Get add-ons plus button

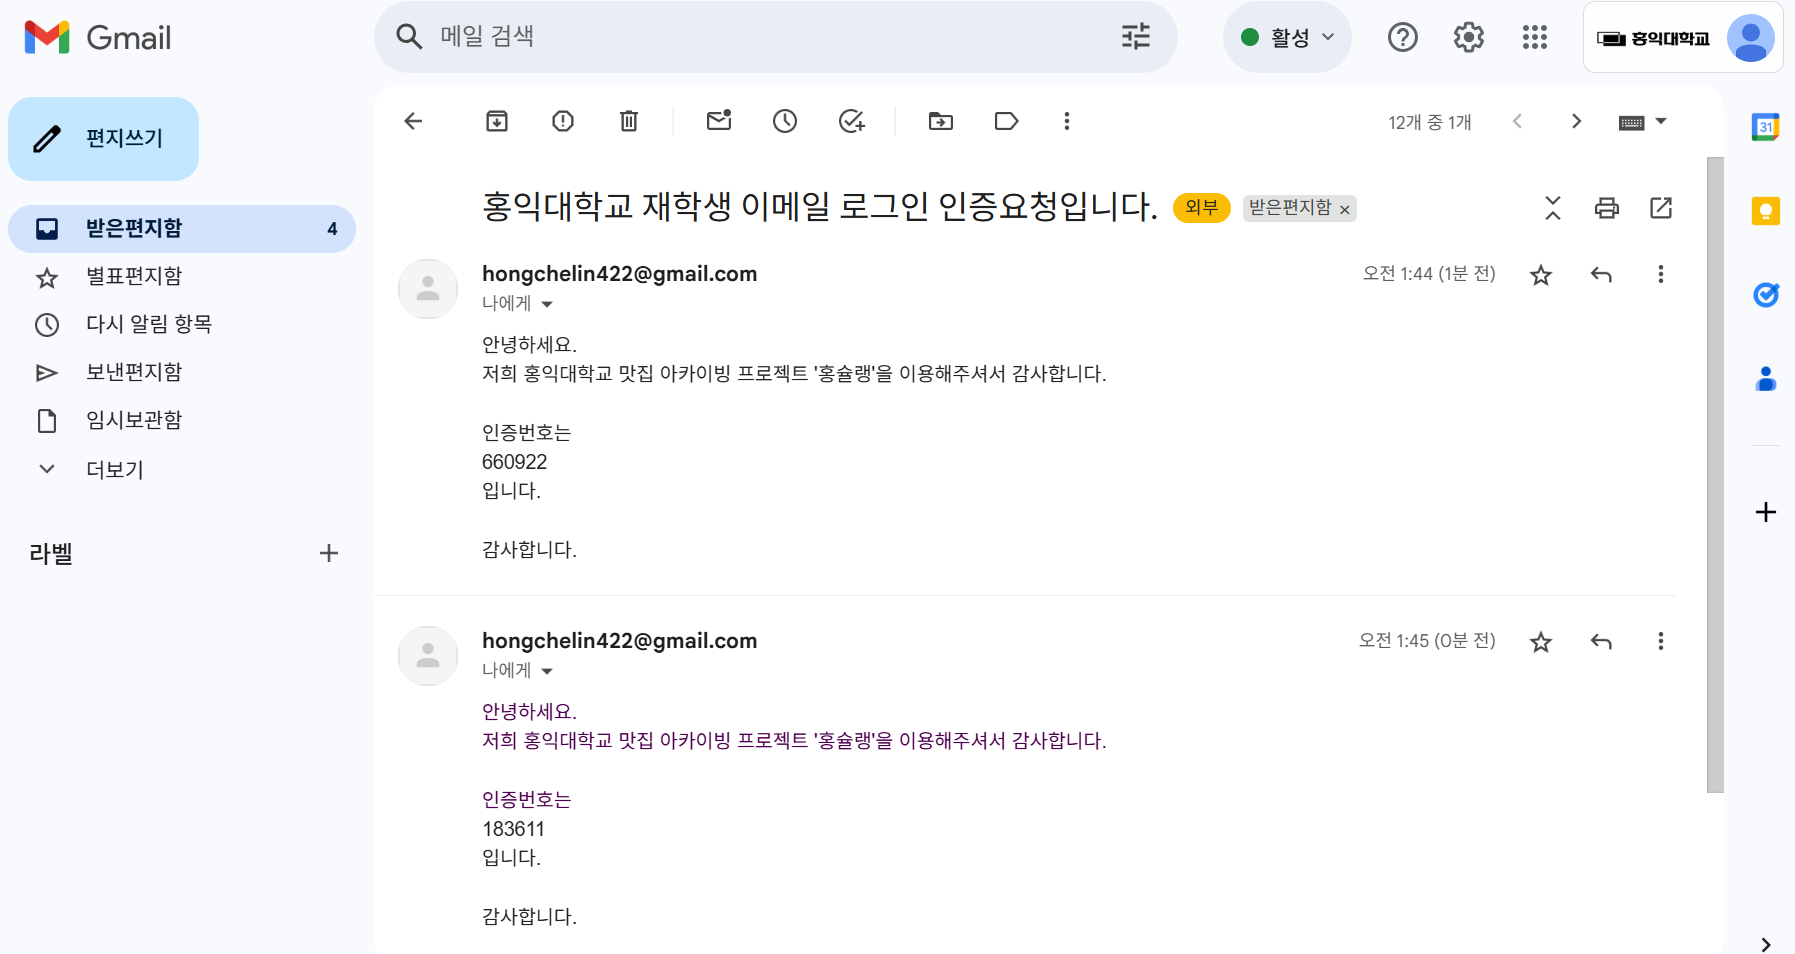click(x=1766, y=512)
